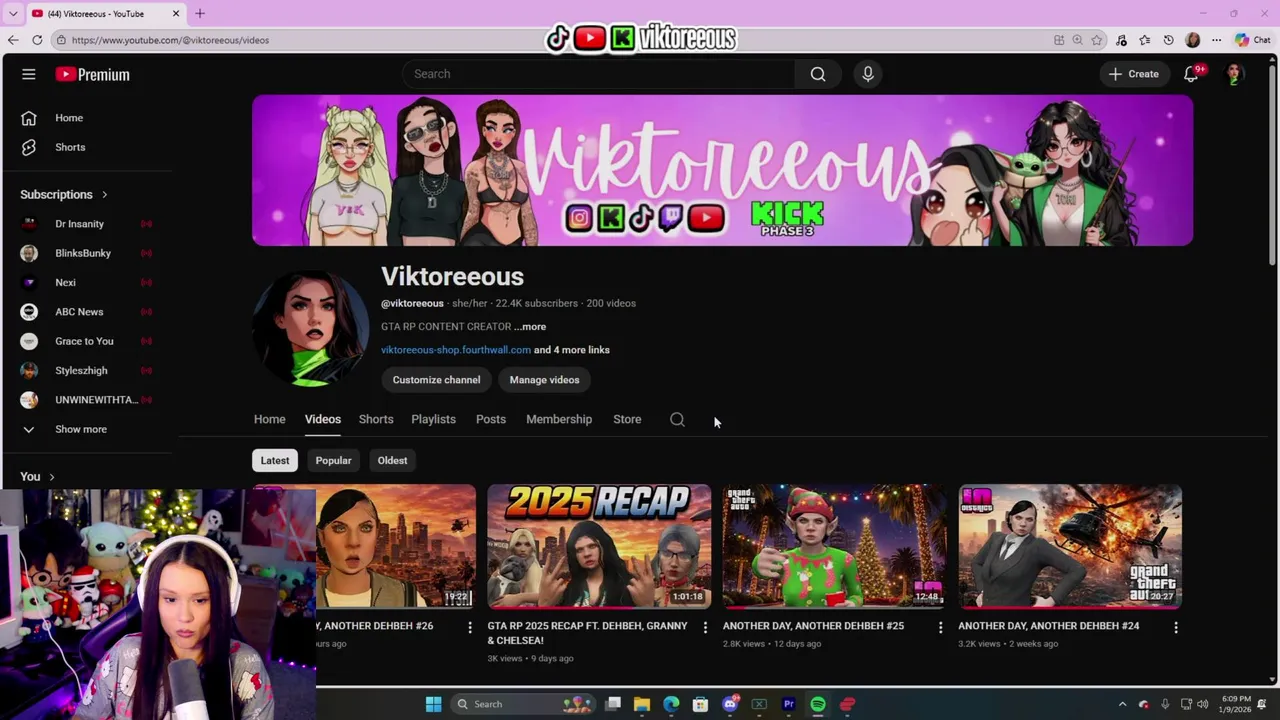This screenshot has width=1280, height=720.
Task: Open the YouTube hamburger guide menu
Action: click(x=29, y=74)
